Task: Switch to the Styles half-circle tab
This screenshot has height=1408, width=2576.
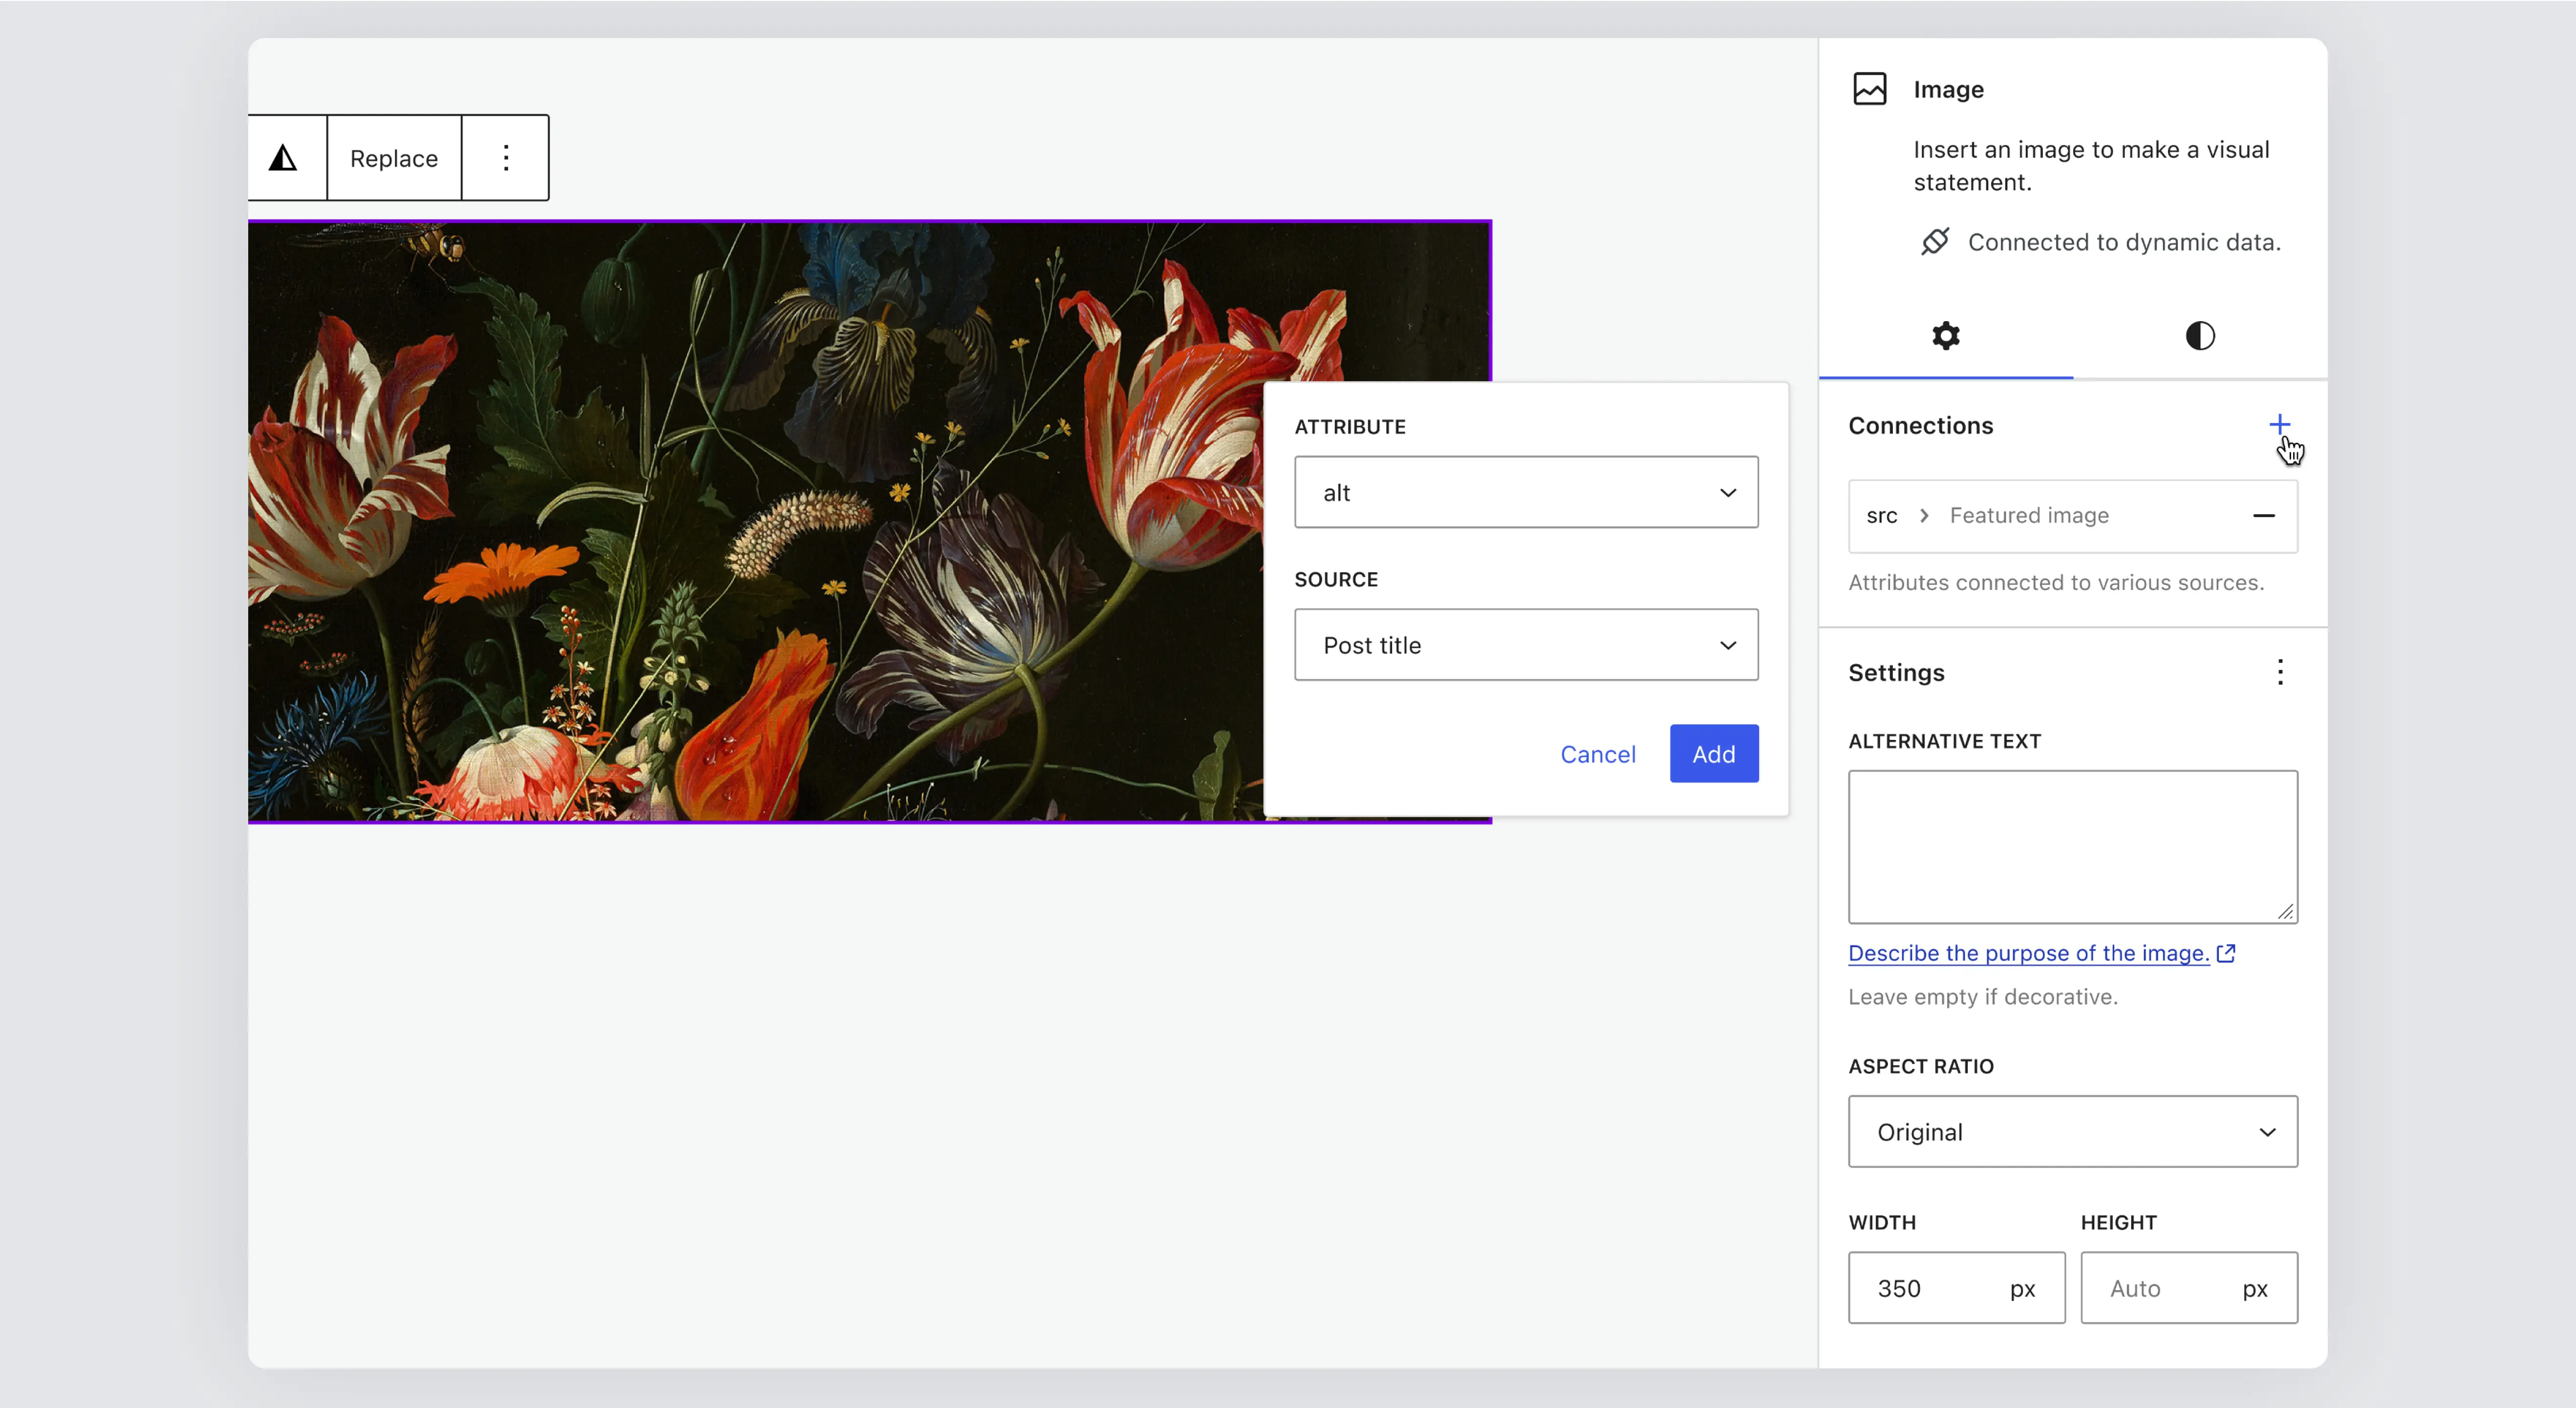Action: (2200, 336)
